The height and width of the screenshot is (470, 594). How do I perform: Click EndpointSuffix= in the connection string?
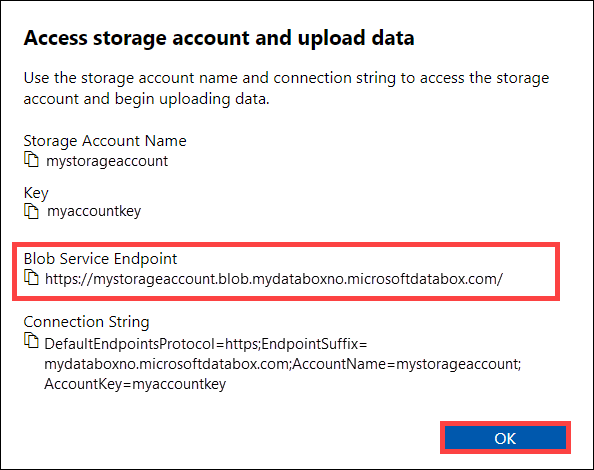tap(314, 344)
